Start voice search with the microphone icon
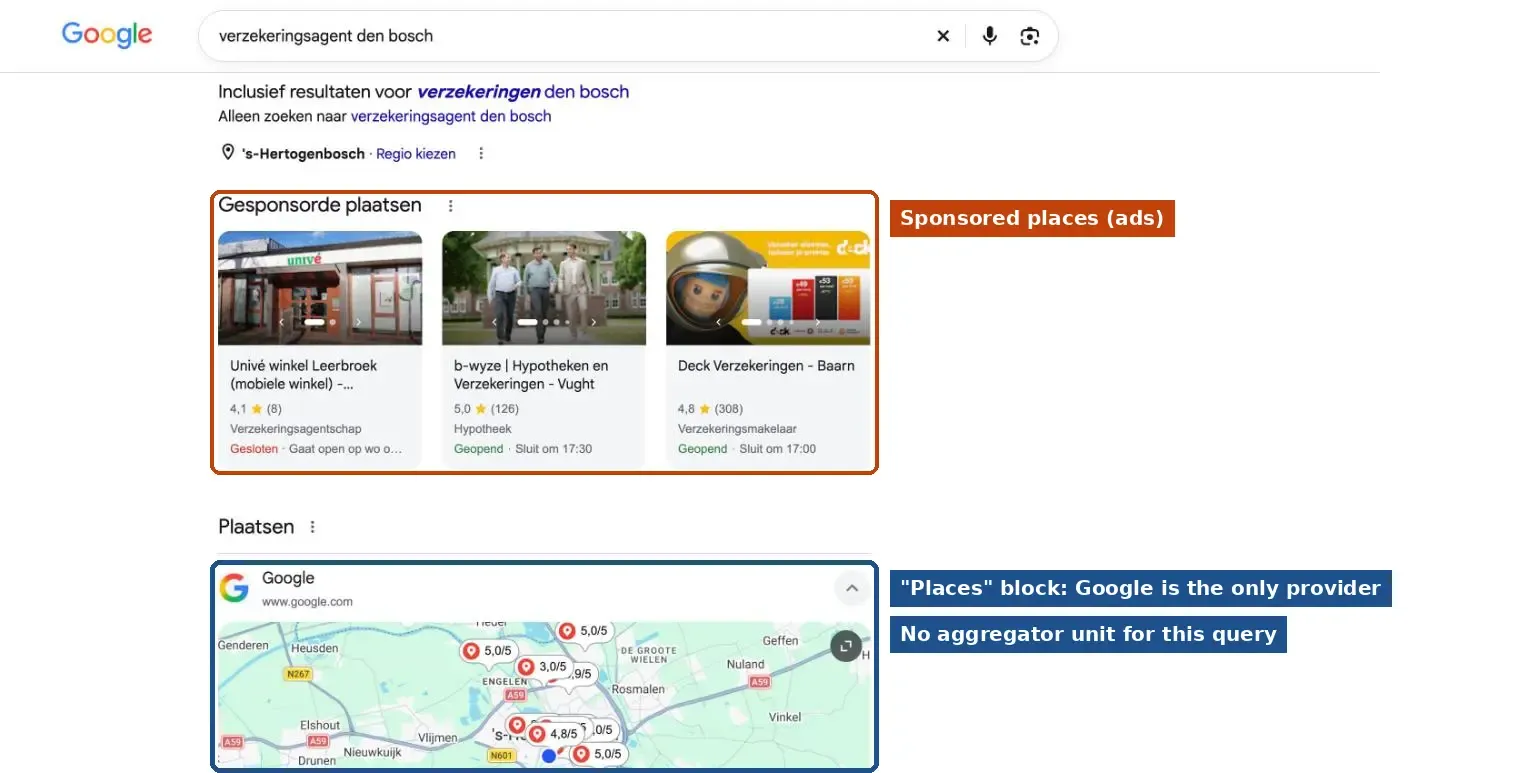Image resolution: width=1536 pixels, height=773 pixels. [x=989, y=36]
